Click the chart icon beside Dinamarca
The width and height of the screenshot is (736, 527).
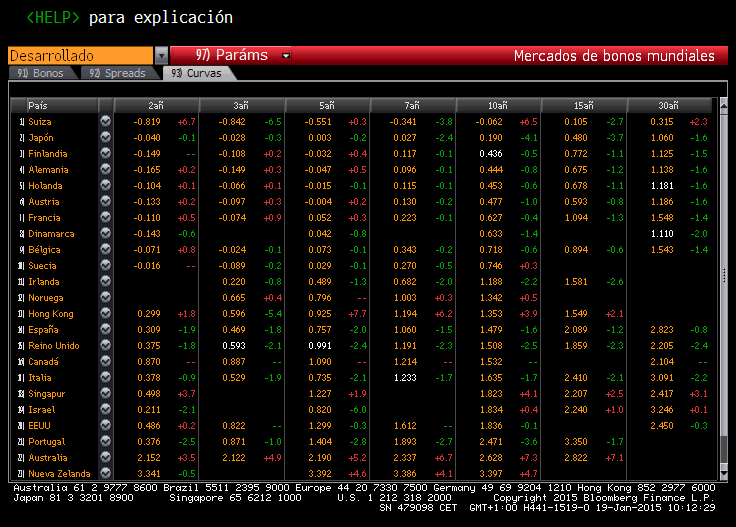tap(106, 233)
